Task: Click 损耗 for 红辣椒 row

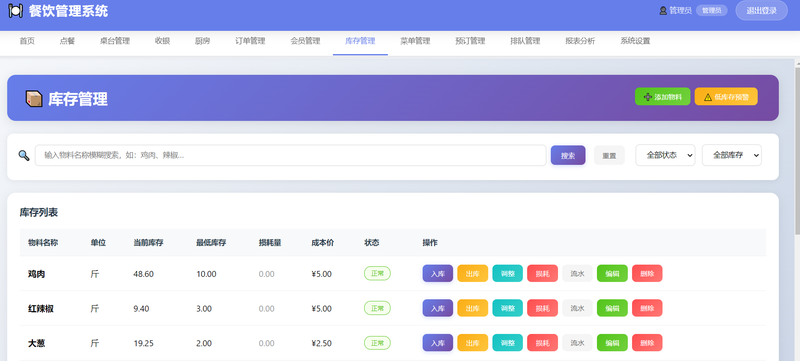Action: (542, 308)
